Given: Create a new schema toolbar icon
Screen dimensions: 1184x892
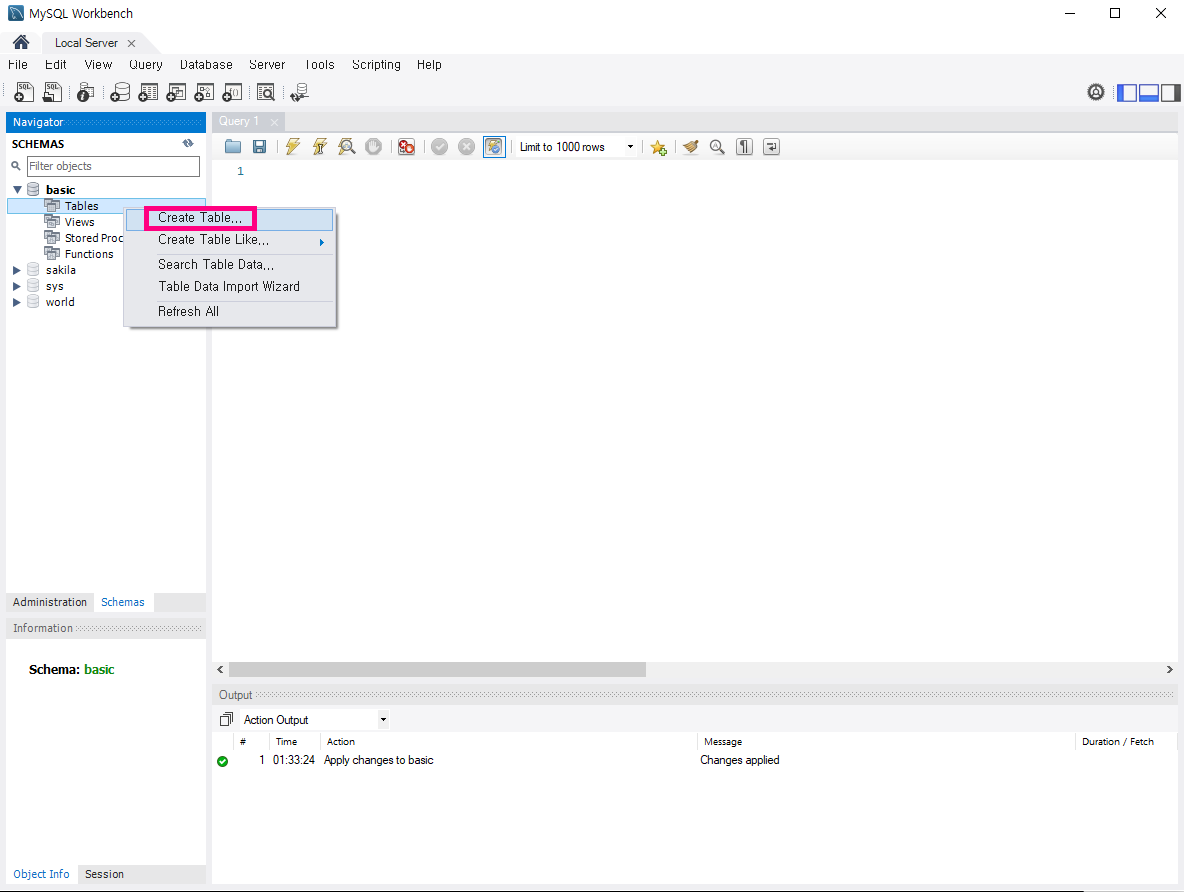Looking at the screenshot, I should [120, 92].
